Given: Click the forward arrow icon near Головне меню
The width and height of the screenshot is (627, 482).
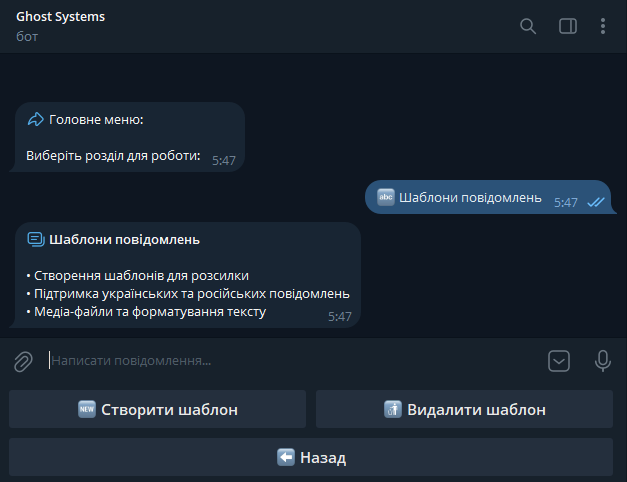Looking at the screenshot, I should click(35, 120).
